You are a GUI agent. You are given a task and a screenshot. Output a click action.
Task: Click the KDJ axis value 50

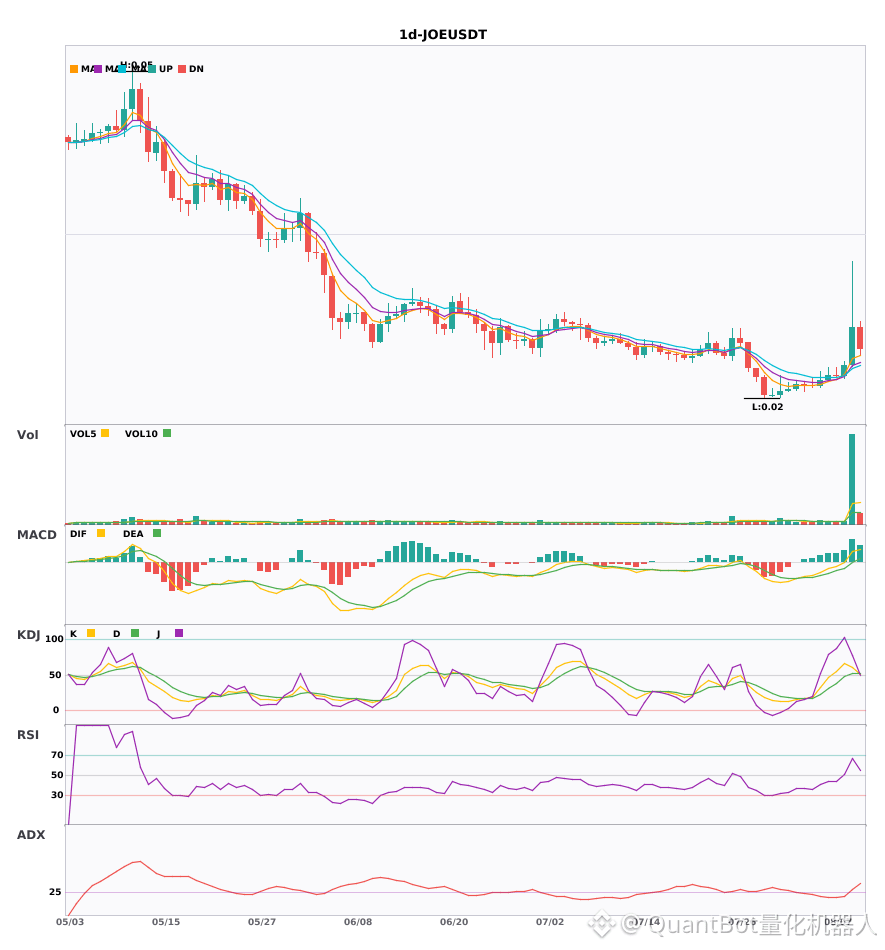tap(55, 675)
